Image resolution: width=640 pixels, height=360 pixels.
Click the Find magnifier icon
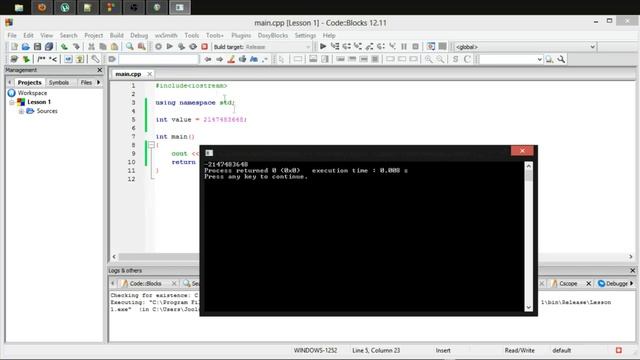click(130, 47)
